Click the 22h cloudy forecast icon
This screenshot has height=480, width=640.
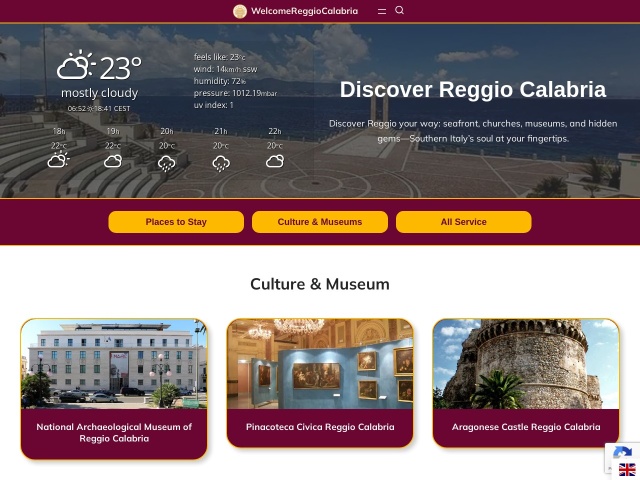pos(275,161)
